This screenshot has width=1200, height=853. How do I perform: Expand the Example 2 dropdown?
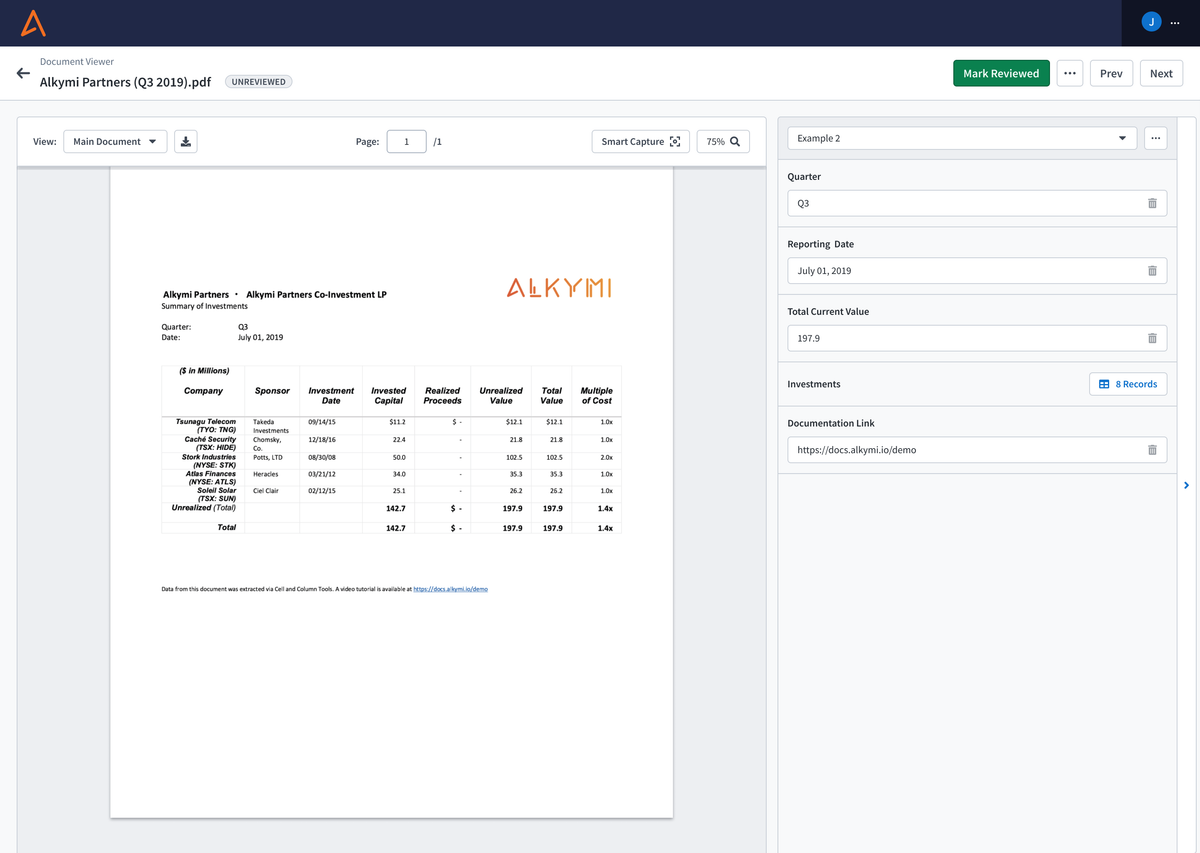(x=961, y=139)
